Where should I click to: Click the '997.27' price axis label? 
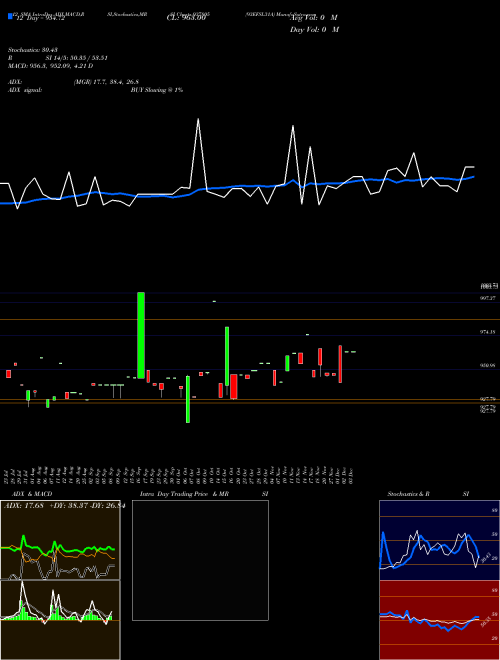pyautogui.click(x=488, y=298)
